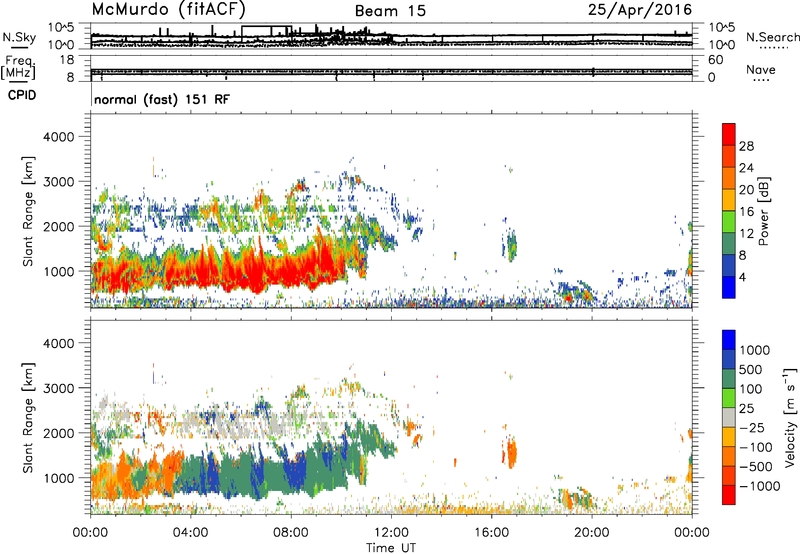Click the "Time UT" axis label

[x=391, y=548]
